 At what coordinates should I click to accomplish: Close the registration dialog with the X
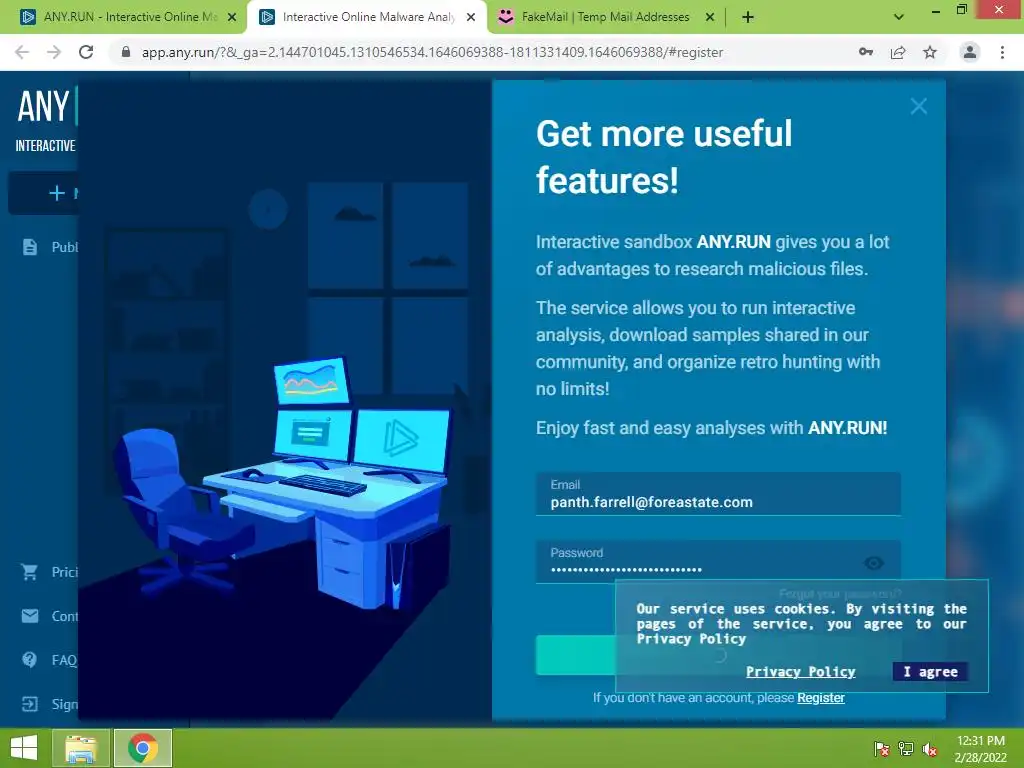918,106
